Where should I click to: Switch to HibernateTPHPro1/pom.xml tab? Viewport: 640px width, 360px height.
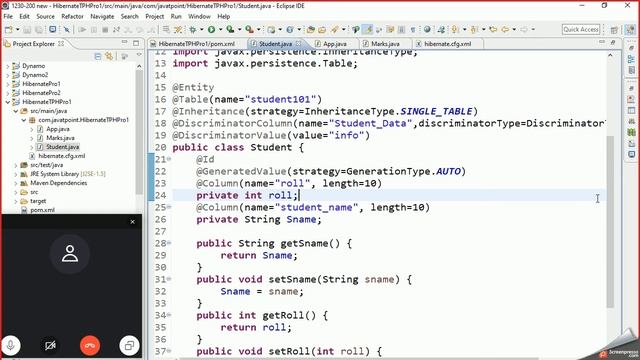(196, 44)
